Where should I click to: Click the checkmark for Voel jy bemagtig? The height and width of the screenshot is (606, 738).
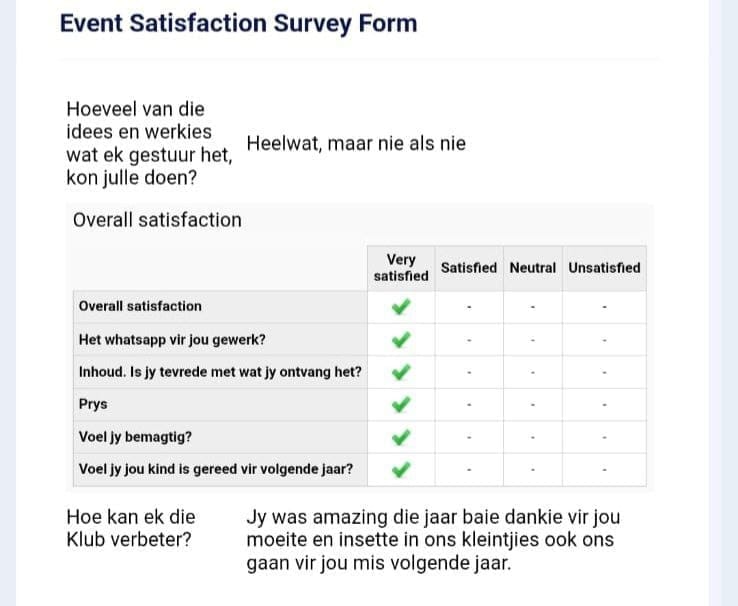tap(401, 437)
